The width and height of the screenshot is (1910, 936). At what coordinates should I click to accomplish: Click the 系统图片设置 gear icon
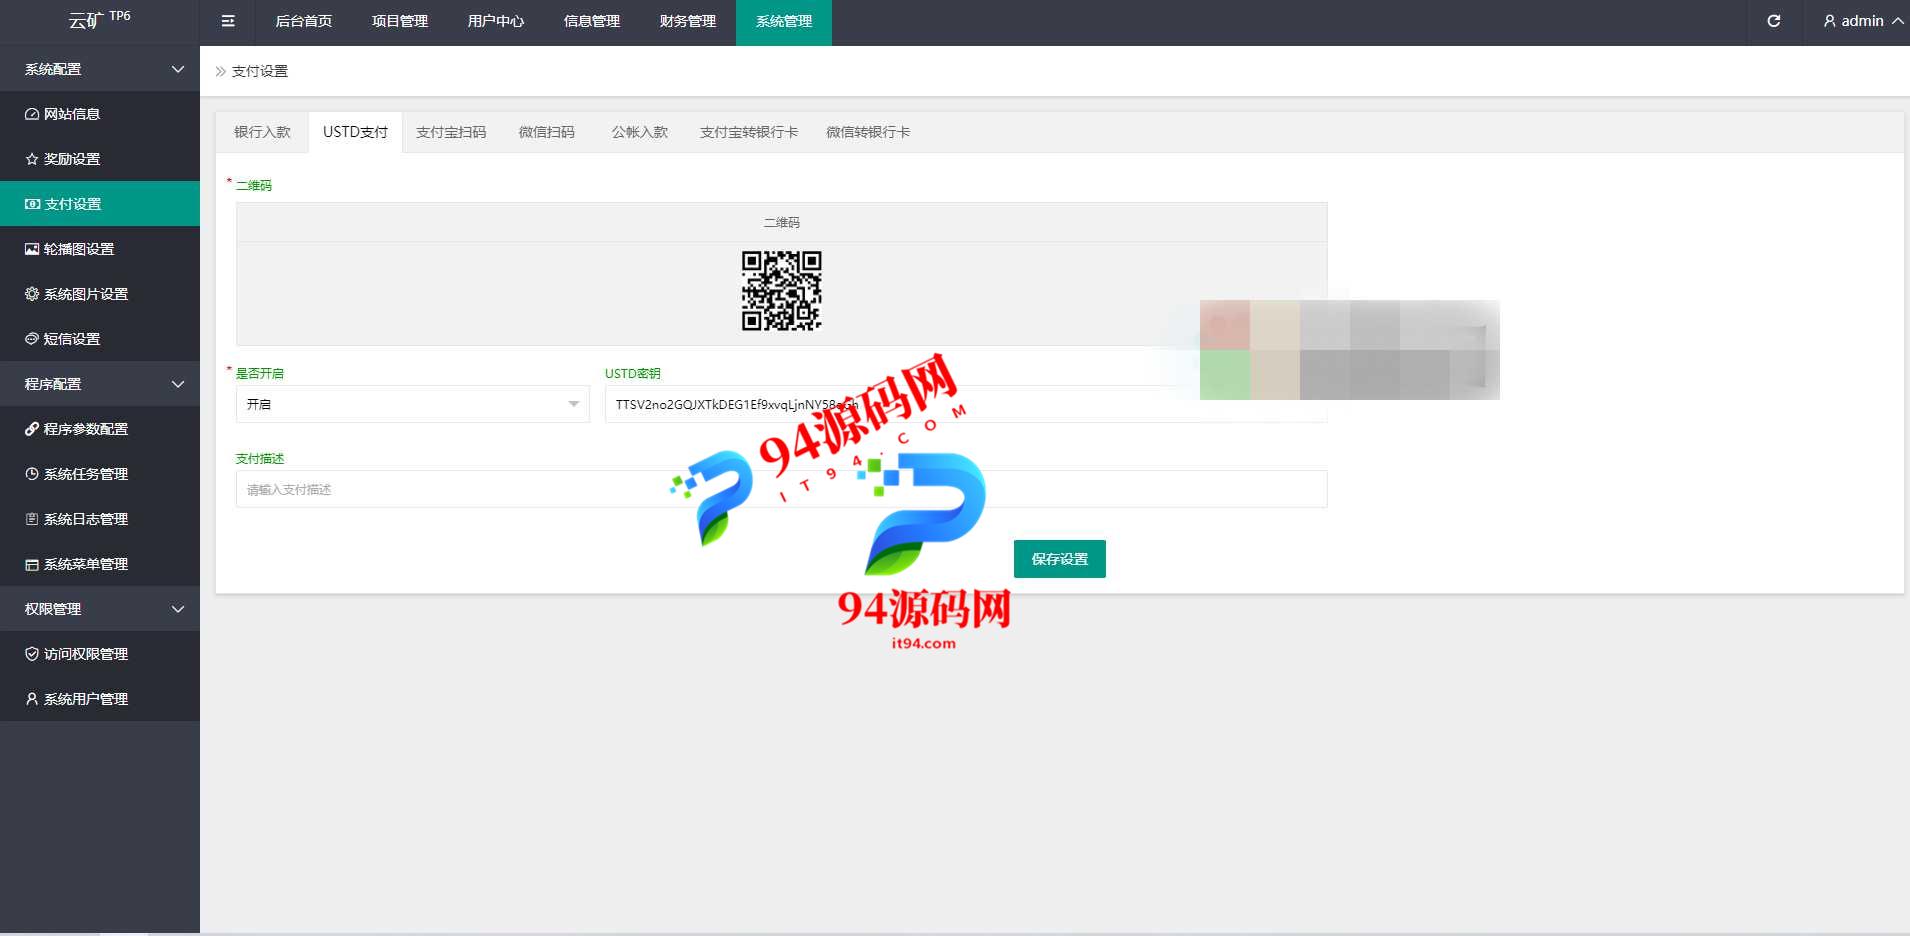click(x=32, y=294)
